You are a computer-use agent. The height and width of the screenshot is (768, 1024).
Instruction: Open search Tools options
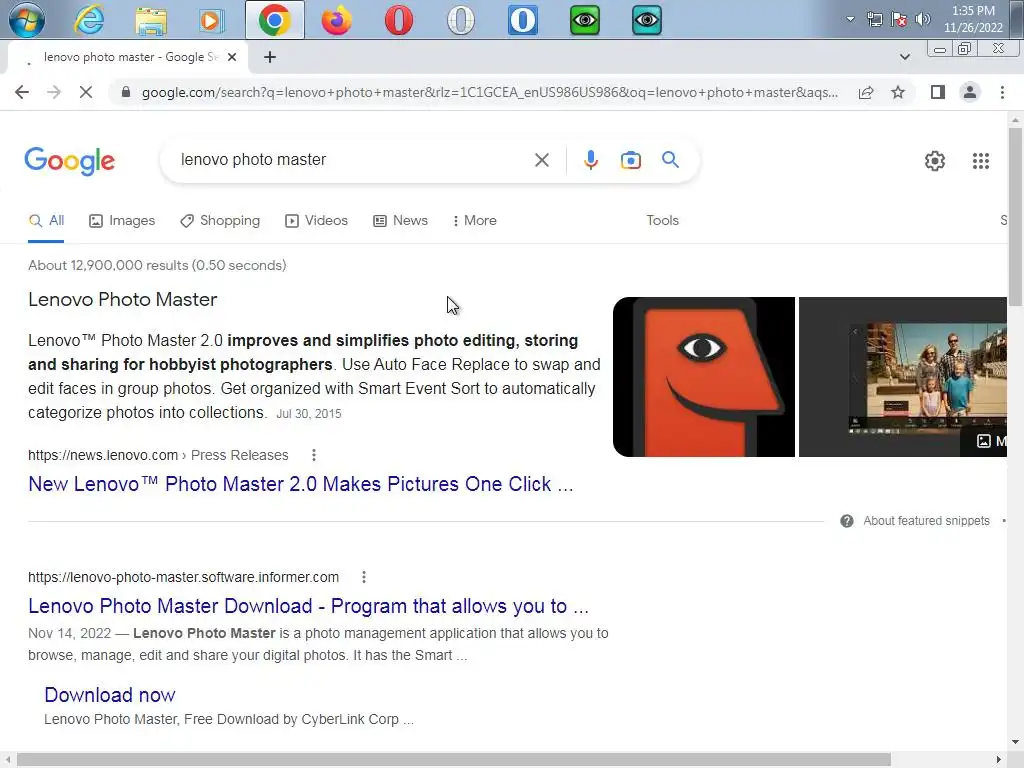pyautogui.click(x=662, y=221)
